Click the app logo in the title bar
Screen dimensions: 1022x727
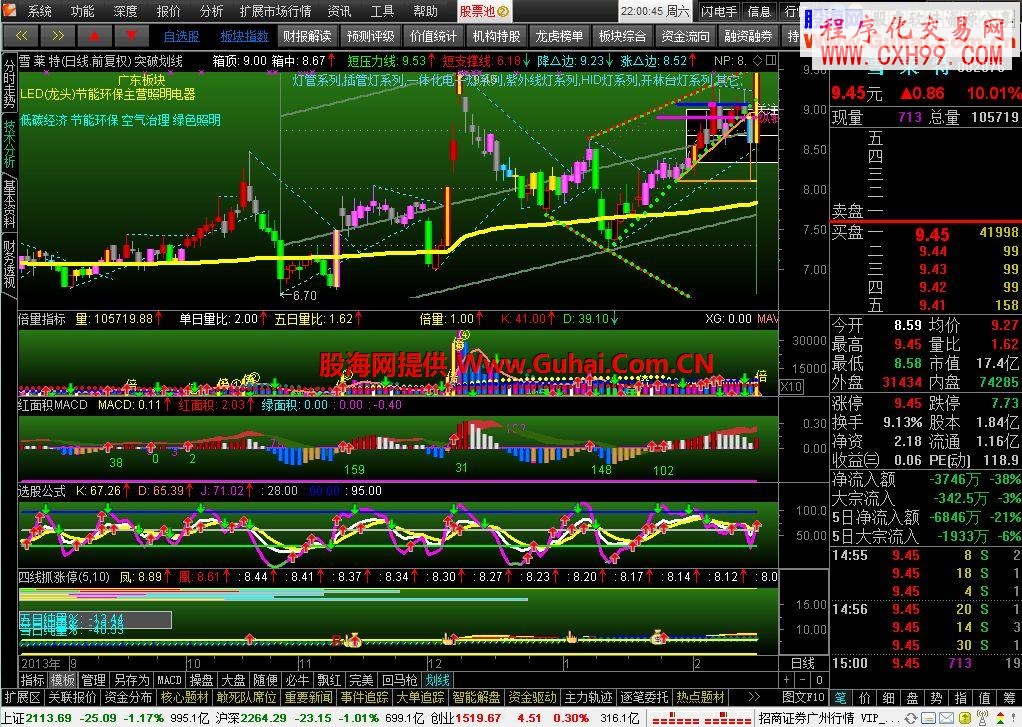(10, 12)
